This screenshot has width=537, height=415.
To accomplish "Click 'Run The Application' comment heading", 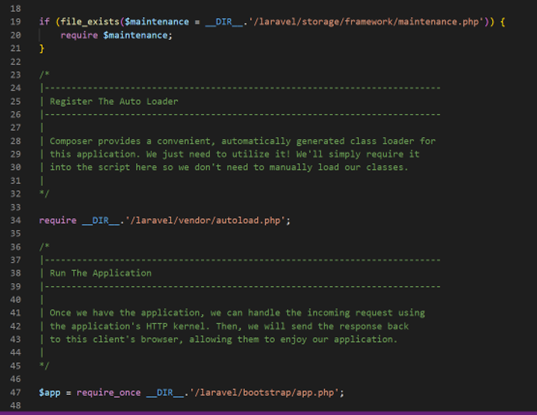I will pyautogui.click(x=101, y=273).
